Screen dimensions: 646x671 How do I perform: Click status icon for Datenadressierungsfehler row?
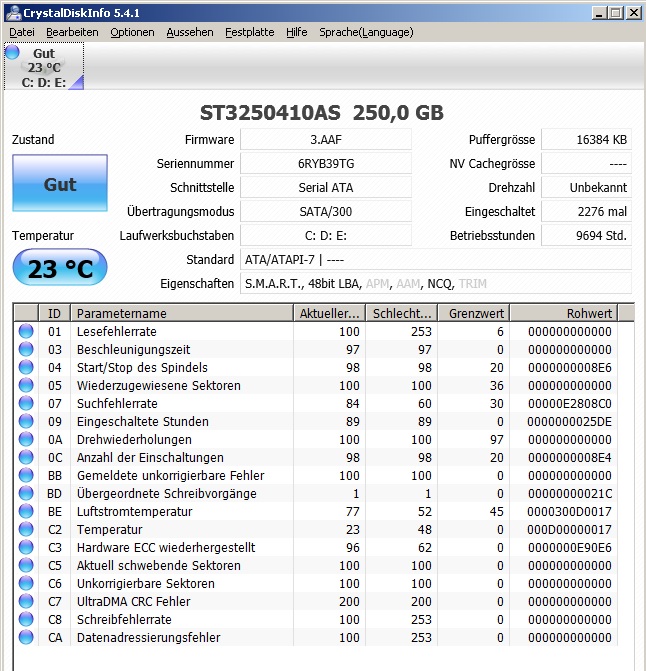pyautogui.click(x=26, y=637)
